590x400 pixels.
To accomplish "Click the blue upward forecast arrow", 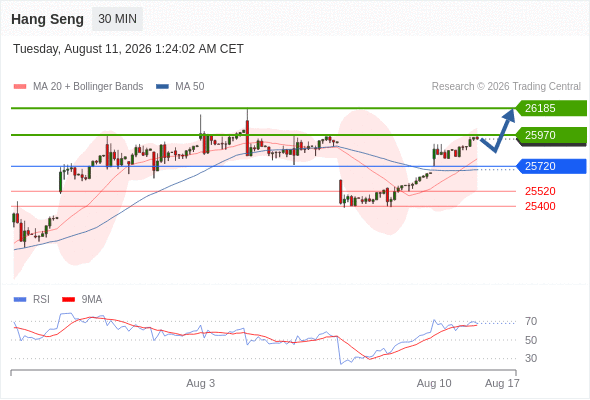I will coord(499,130).
